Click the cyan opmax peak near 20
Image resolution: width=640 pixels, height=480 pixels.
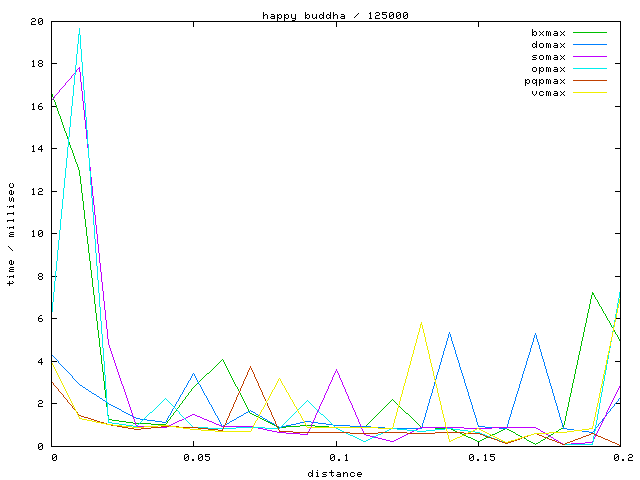click(79, 30)
